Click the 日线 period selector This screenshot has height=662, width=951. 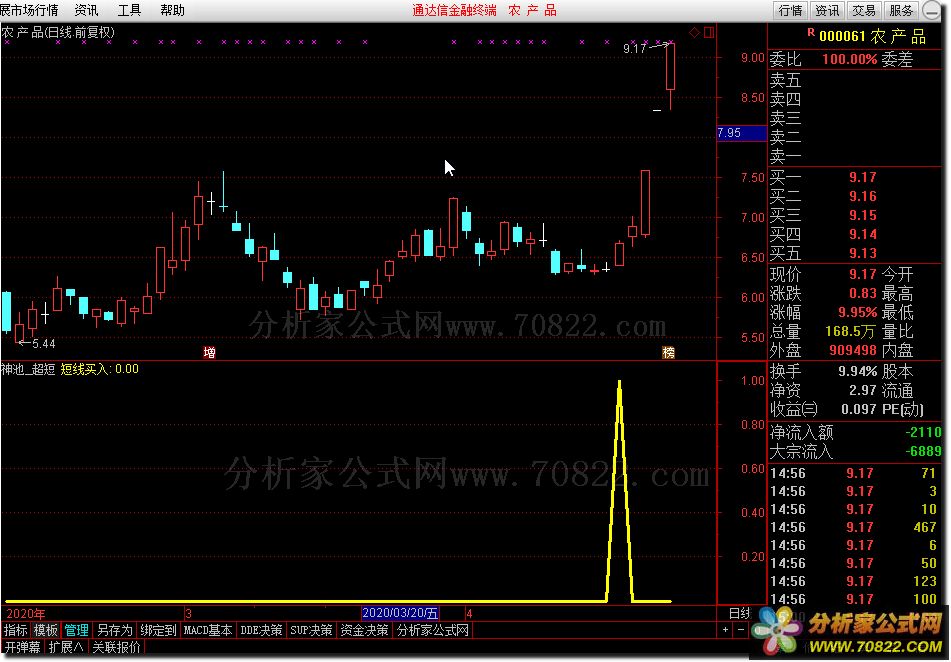point(739,613)
